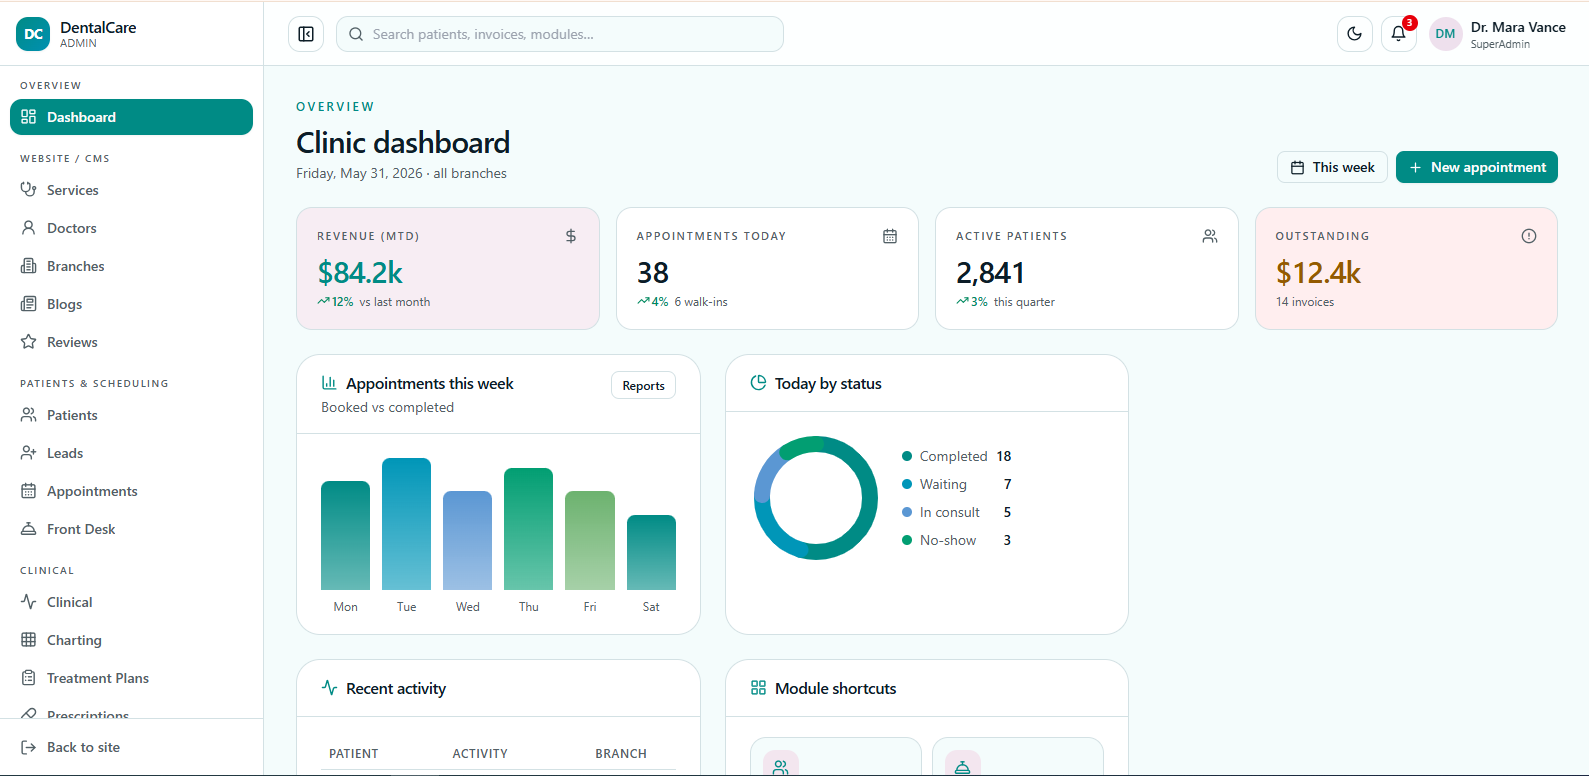Image resolution: width=1589 pixels, height=776 pixels.
Task: Toggle dark mode with the moon icon
Action: point(1354,34)
